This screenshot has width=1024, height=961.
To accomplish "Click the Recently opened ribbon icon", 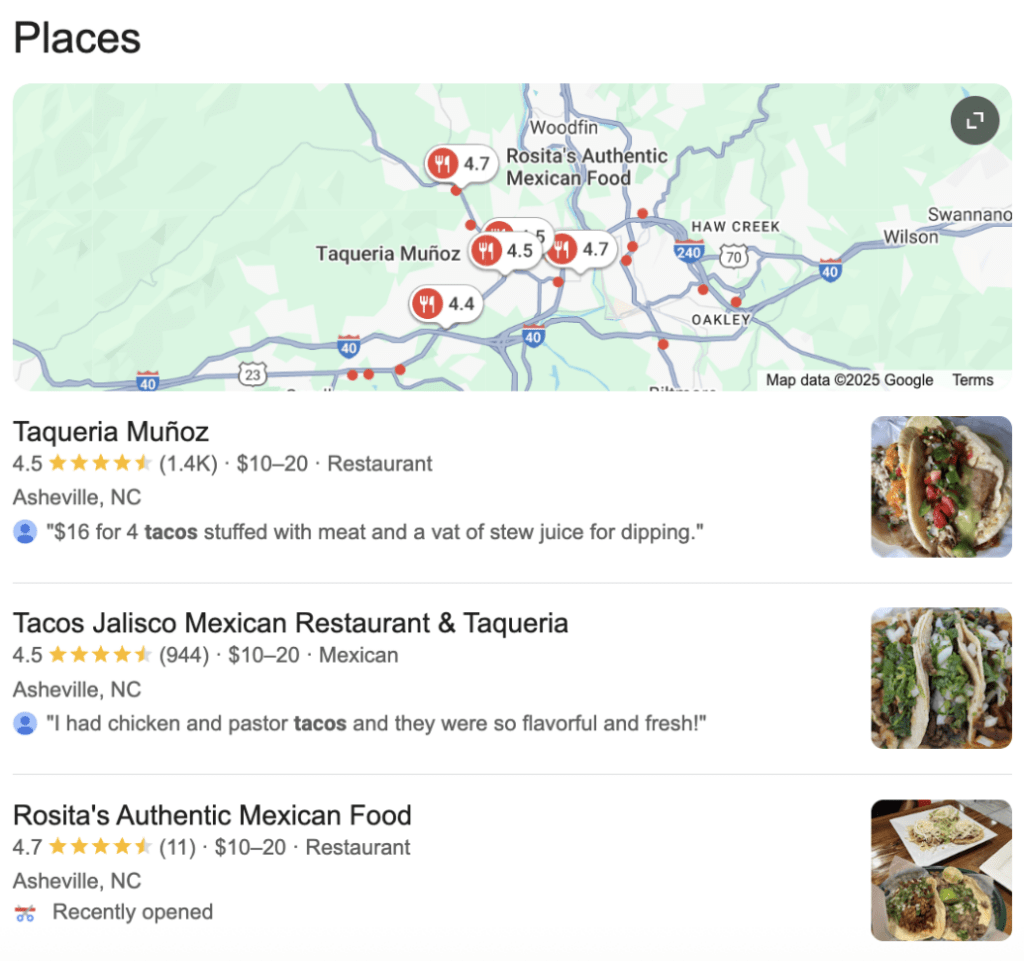I will pos(25,913).
